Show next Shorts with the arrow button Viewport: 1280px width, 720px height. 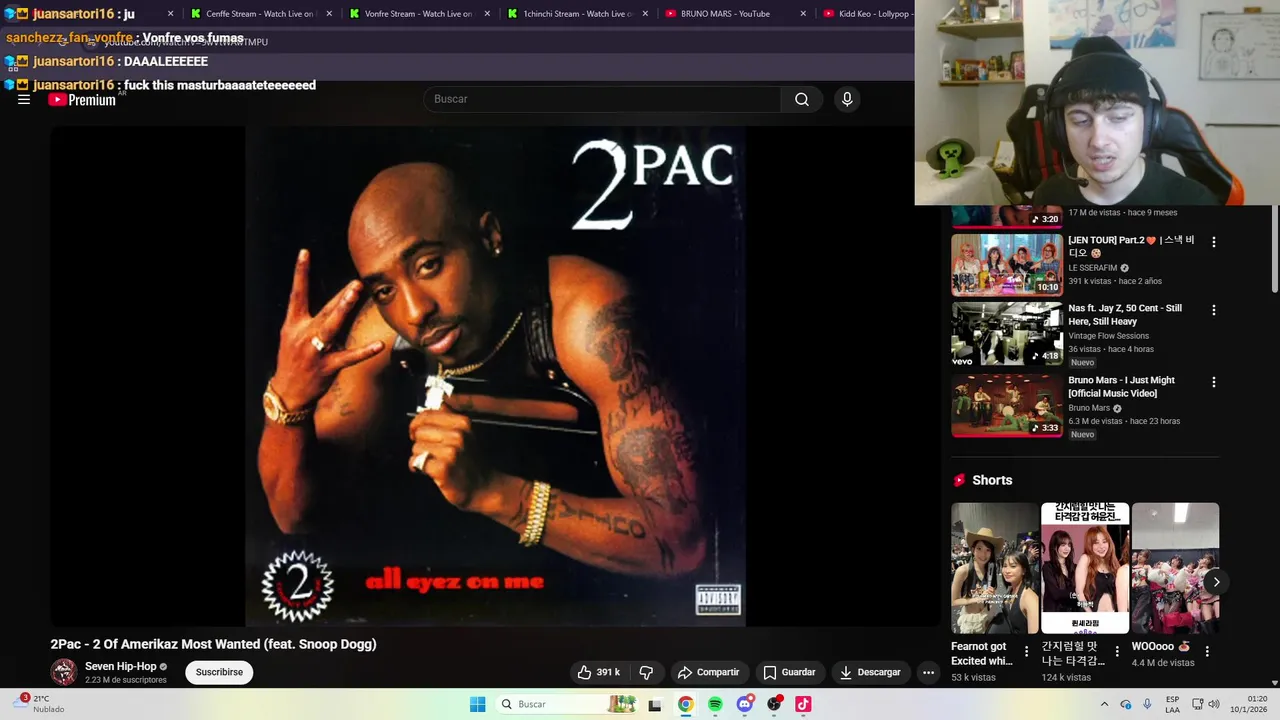[1216, 582]
